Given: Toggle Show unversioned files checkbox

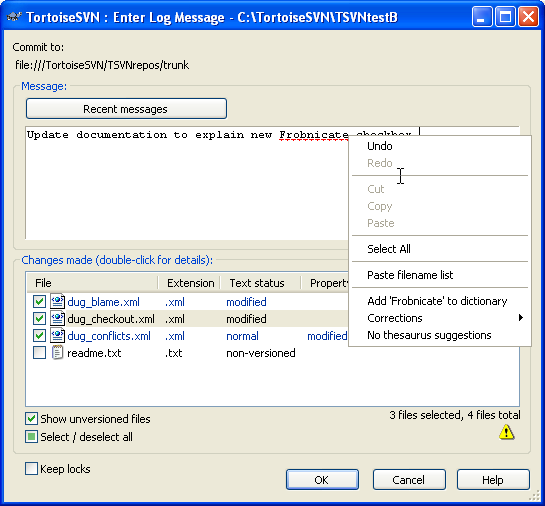Looking at the screenshot, I should [x=31, y=419].
